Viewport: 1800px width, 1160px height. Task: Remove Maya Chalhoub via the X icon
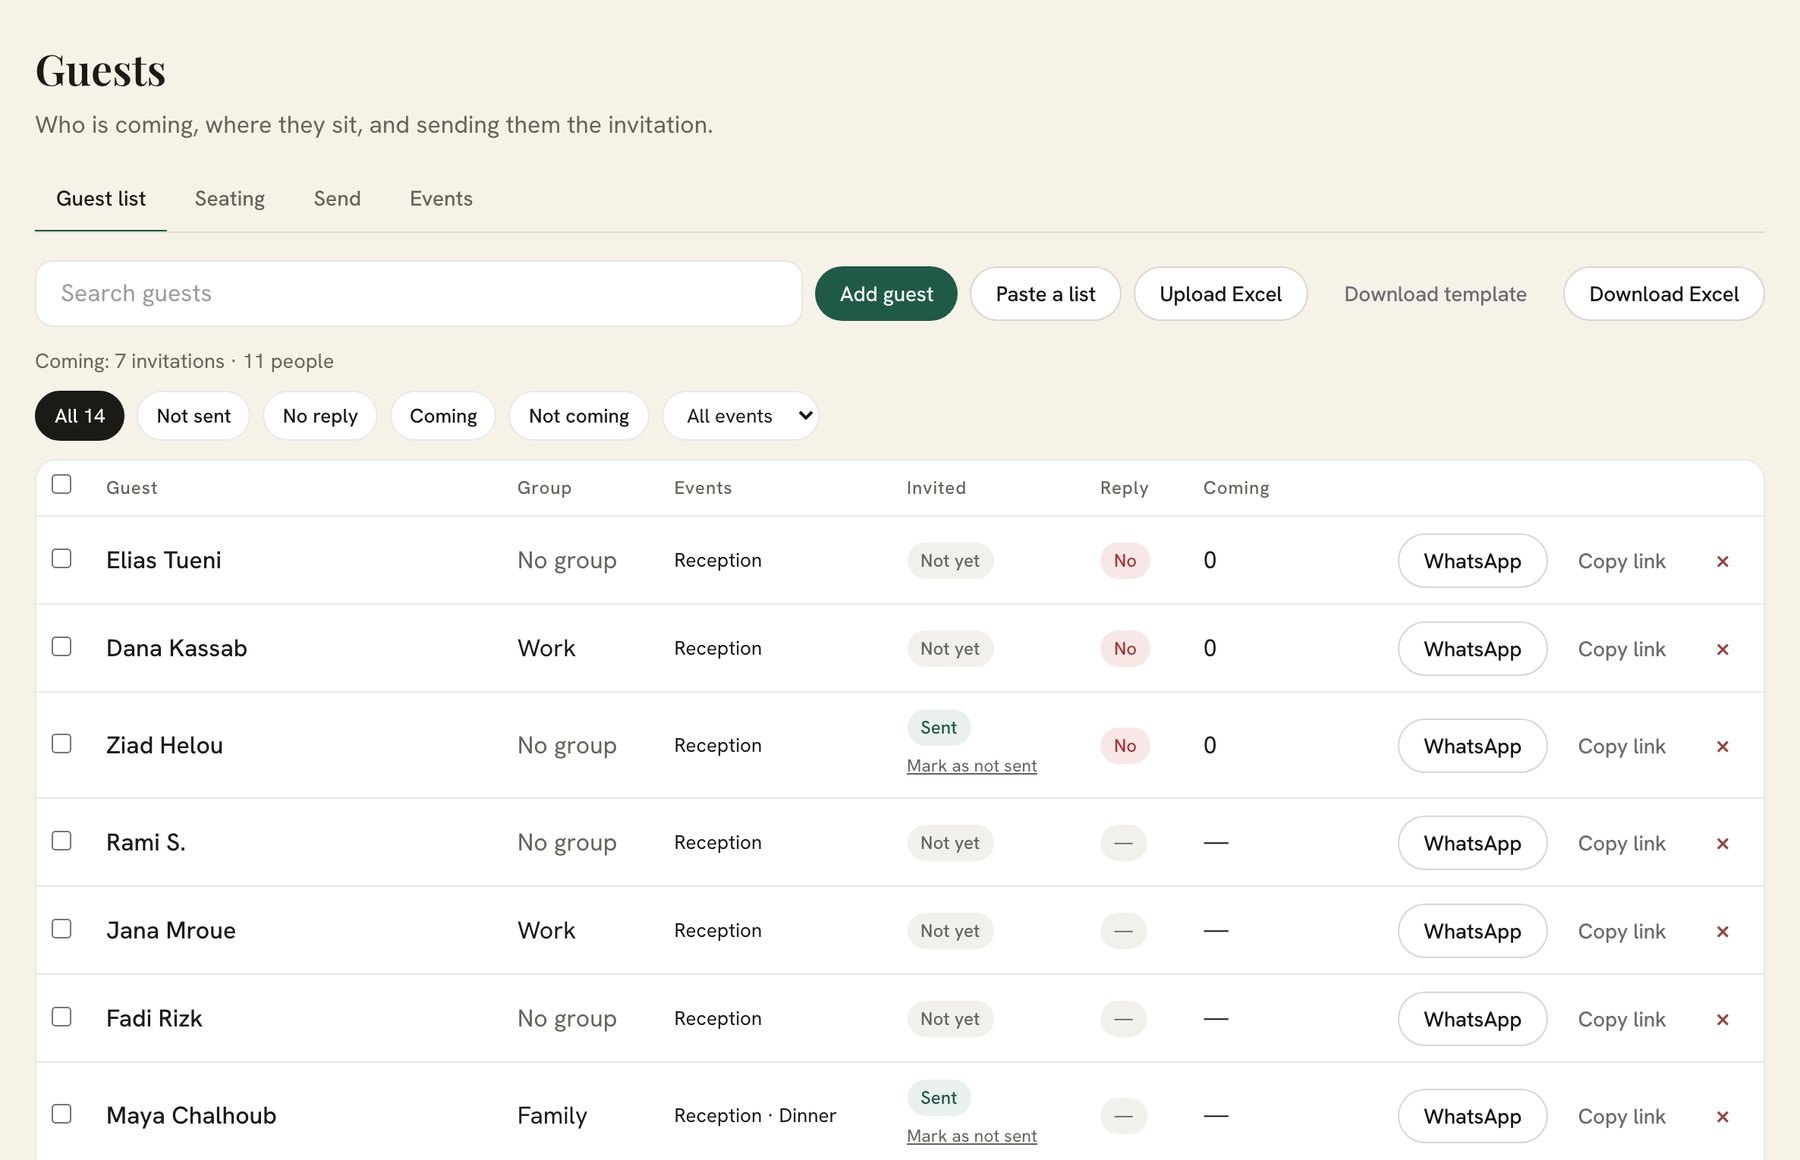pos(1722,1116)
